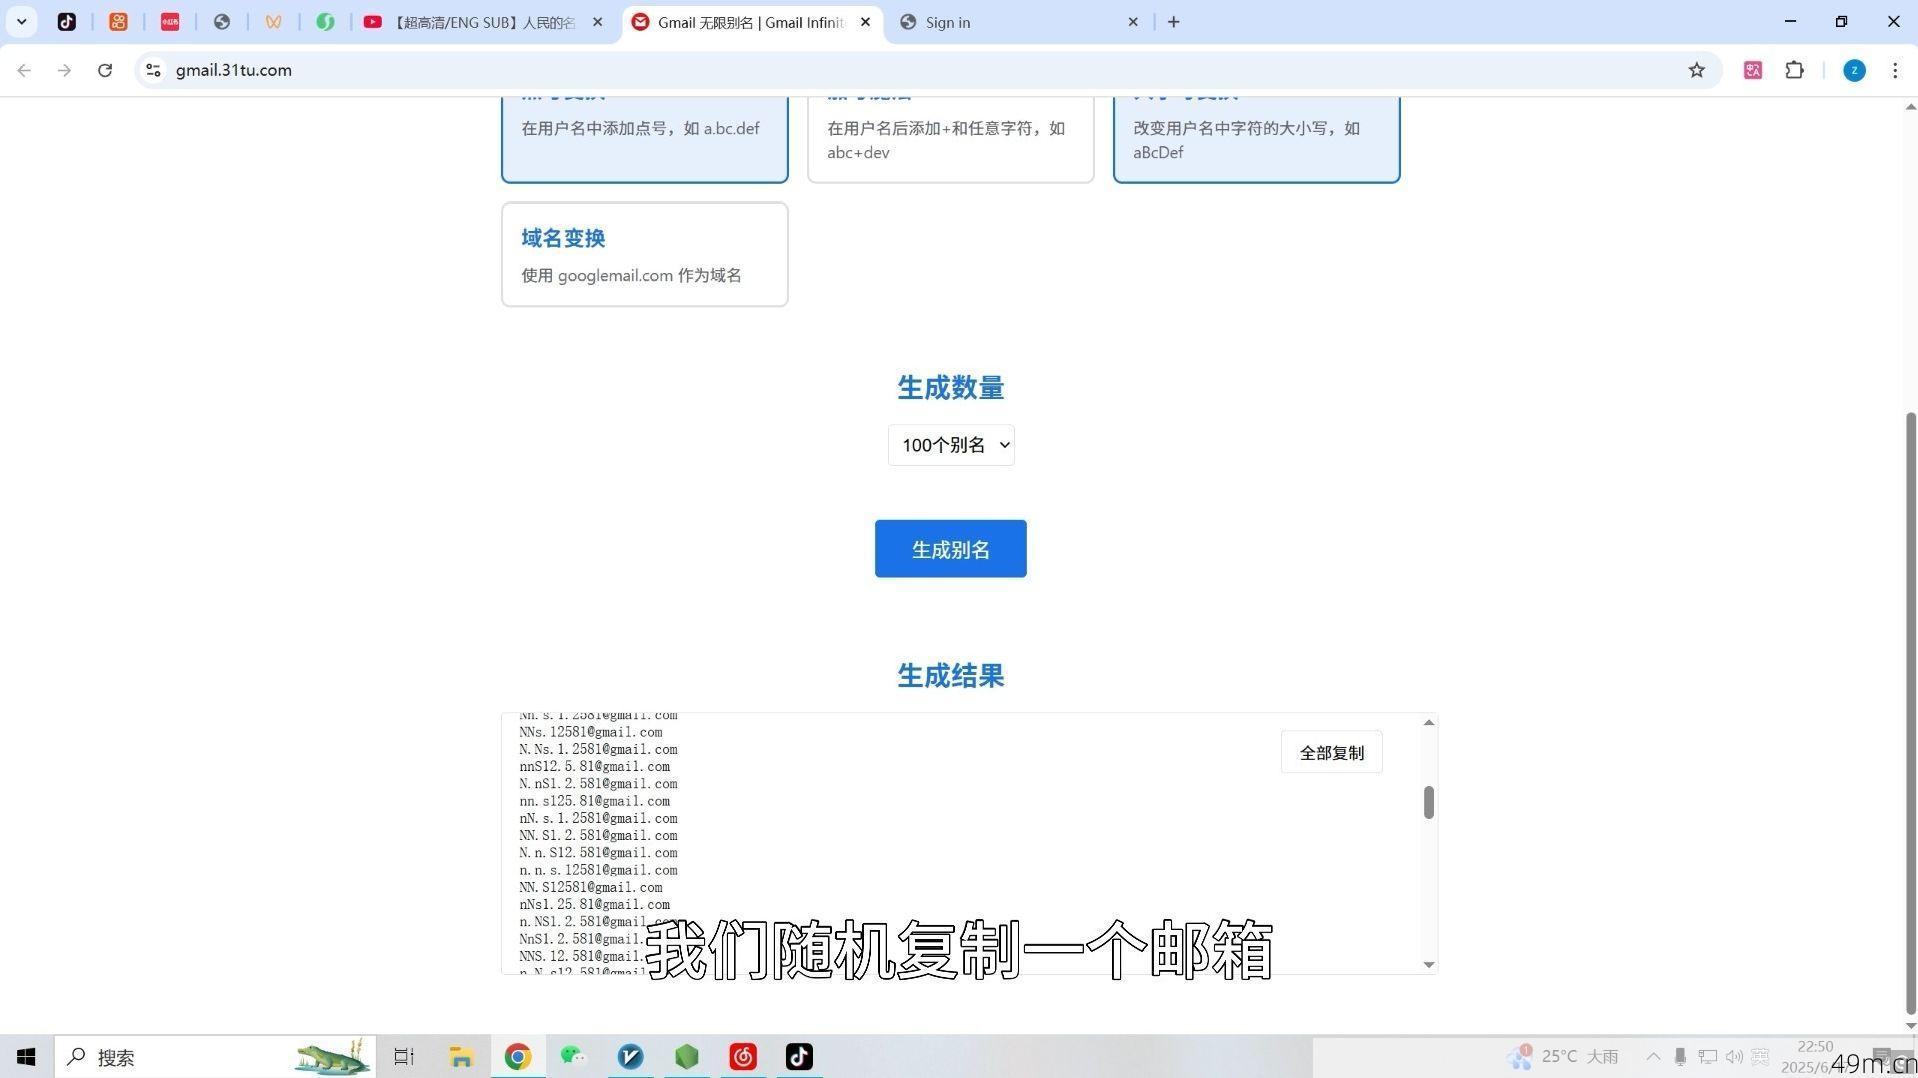Open File Explorer from the taskbar
Image resolution: width=1918 pixels, height=1078 pixels.
[x=461, y=1057]
